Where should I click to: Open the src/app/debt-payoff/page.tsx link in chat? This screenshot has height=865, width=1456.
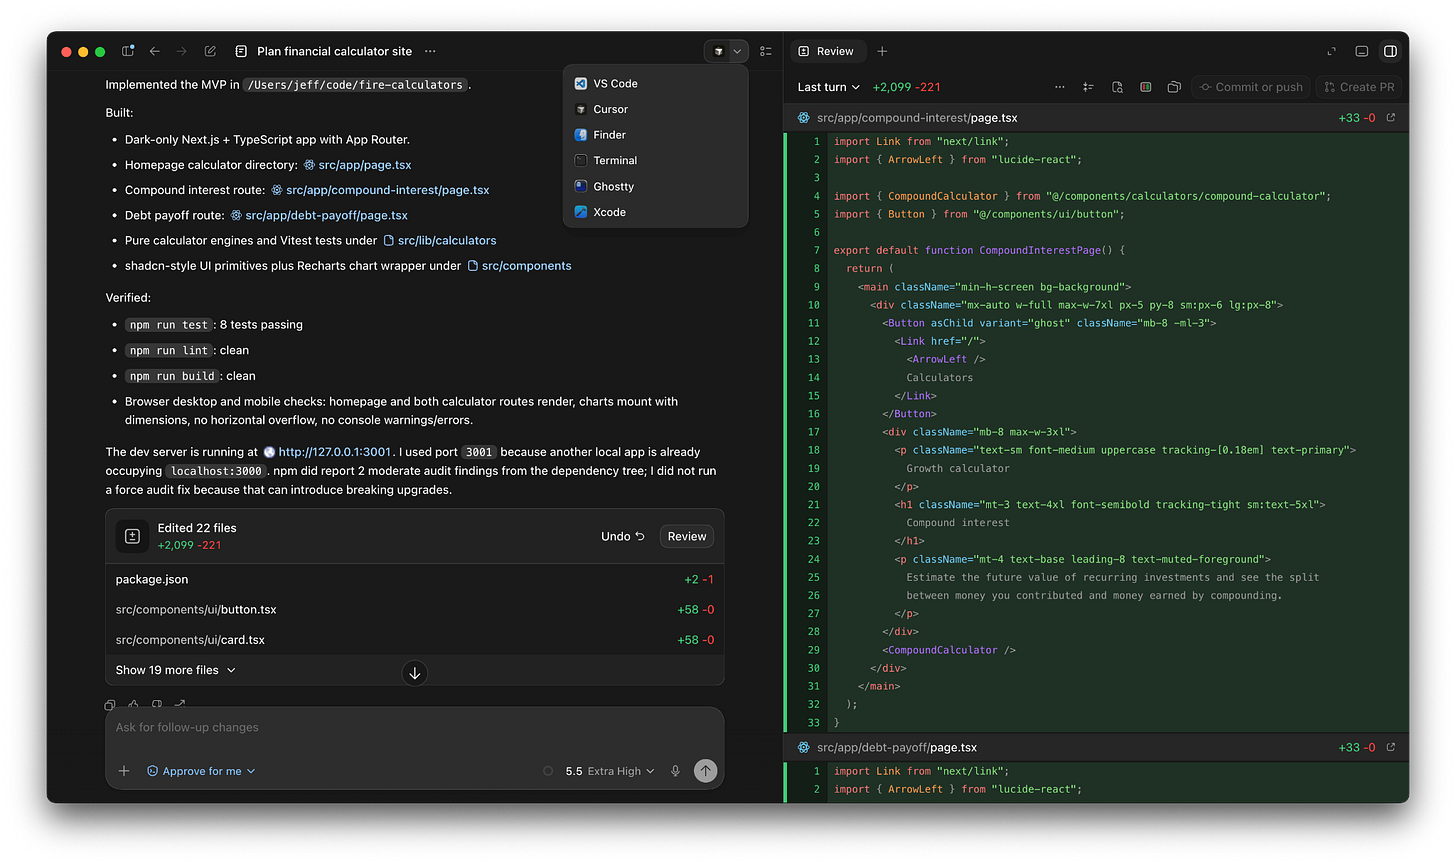pyautogui.click(x=319, y=215)
